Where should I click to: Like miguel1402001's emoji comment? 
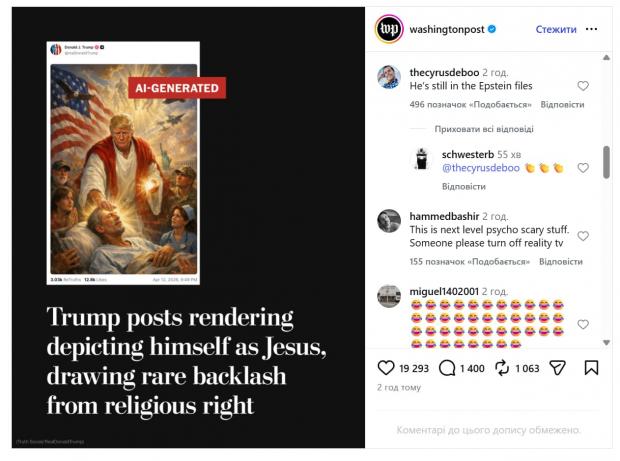(x=583, y=324)
